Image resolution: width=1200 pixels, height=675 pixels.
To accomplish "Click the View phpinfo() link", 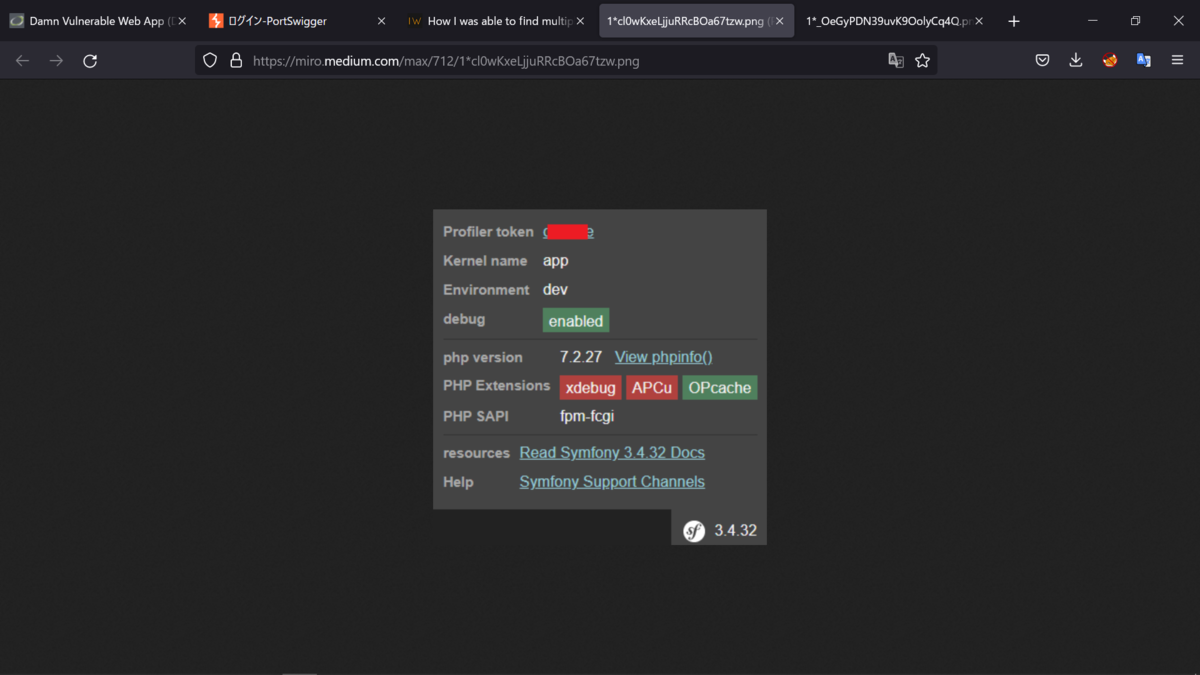I will pos(663,357).
